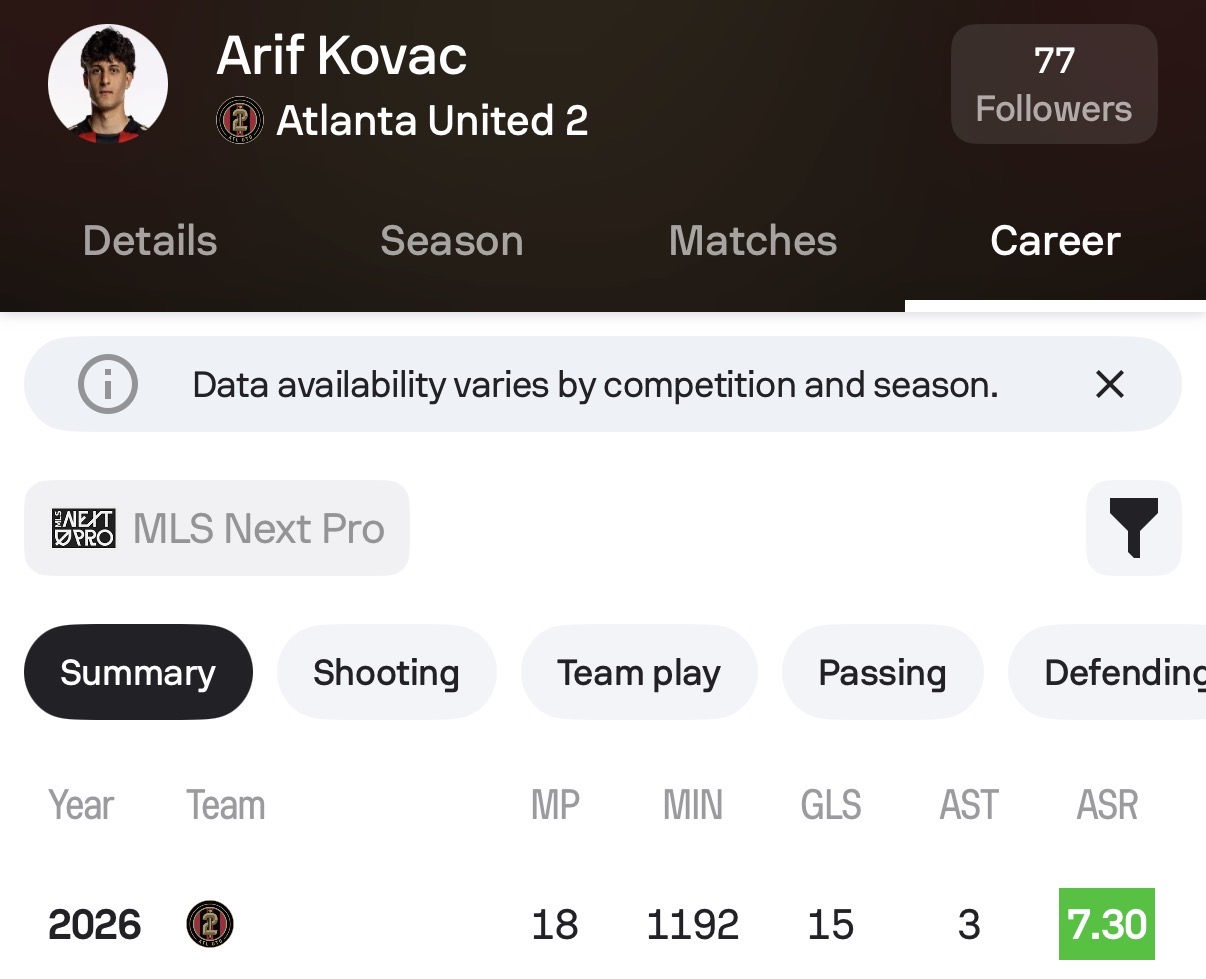The height and width of the screenshot is (979, 1206).
Task: Tap the green 7.30 rating badge
Action: [x=1107, y=924]
